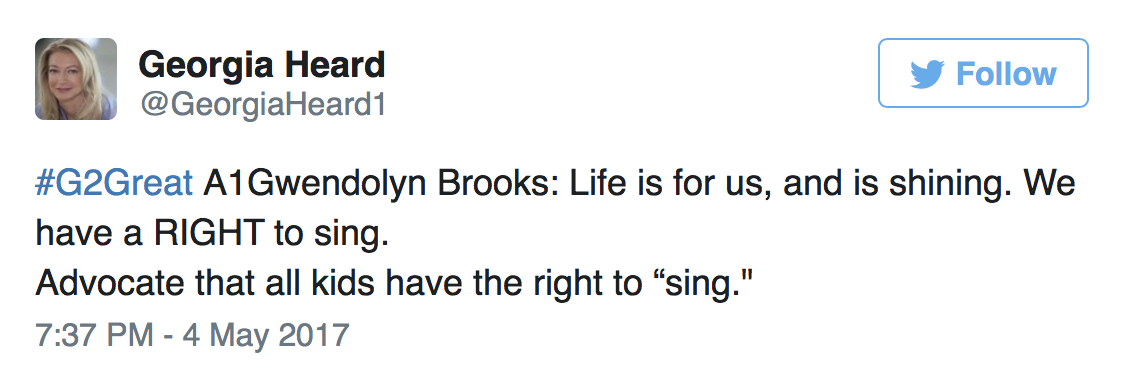Open the #G2Great hashtag link
The width and height of the screenshot is (1128, 372).
pos(114,183)
